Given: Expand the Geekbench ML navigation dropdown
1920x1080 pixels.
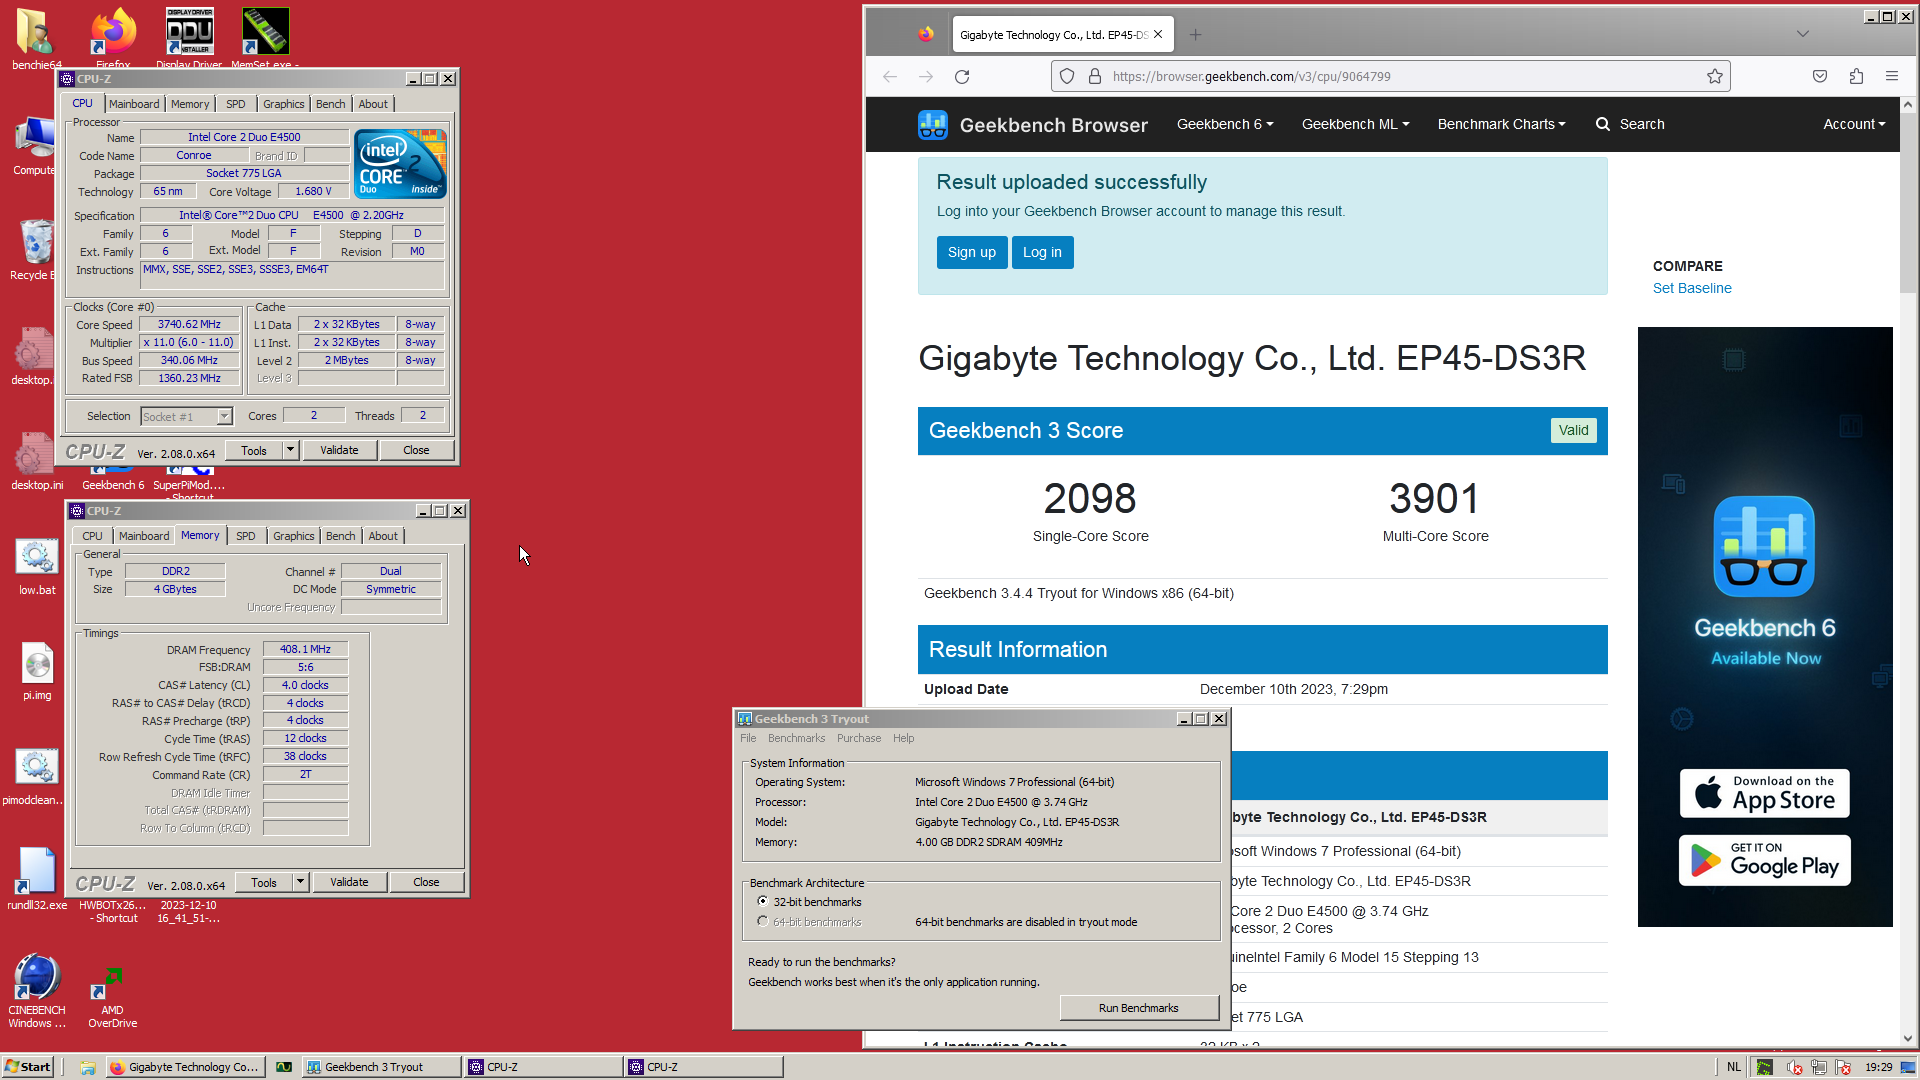Looking at the screenshot, I should pyautogui.click(x=1355, y=124).
